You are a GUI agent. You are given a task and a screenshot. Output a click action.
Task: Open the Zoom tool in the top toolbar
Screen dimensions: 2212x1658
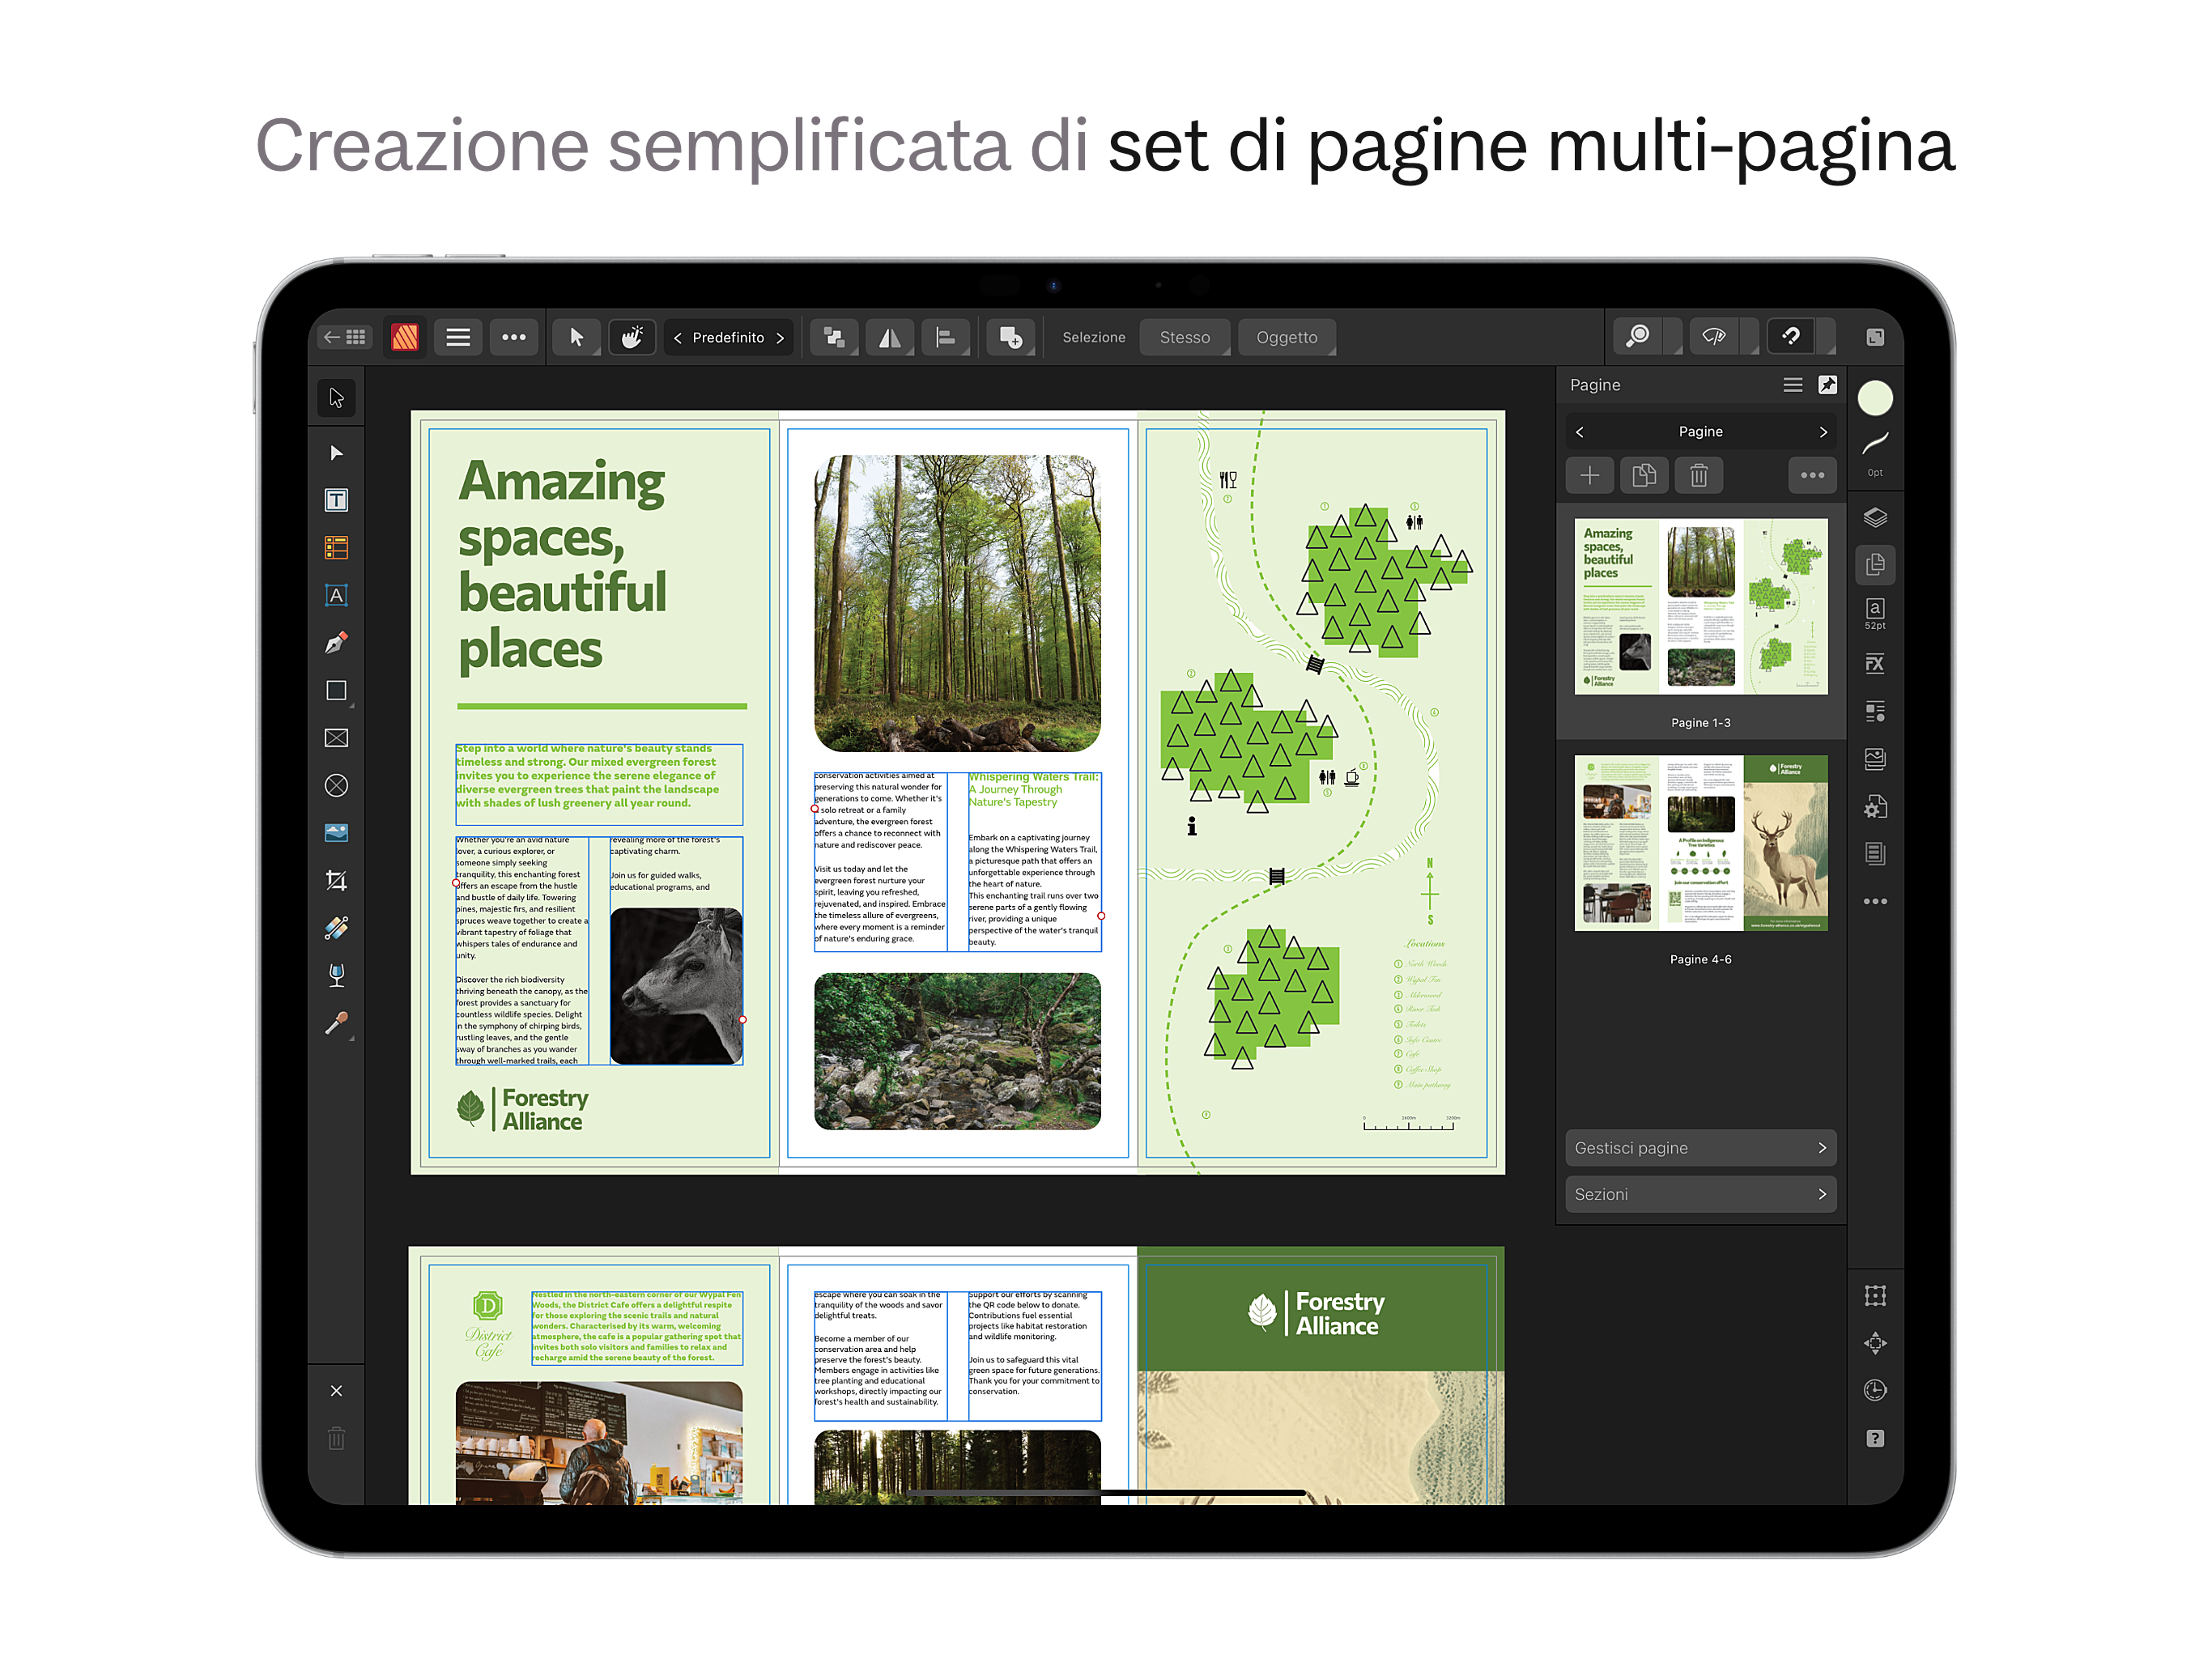click(x=1637, y=337)
